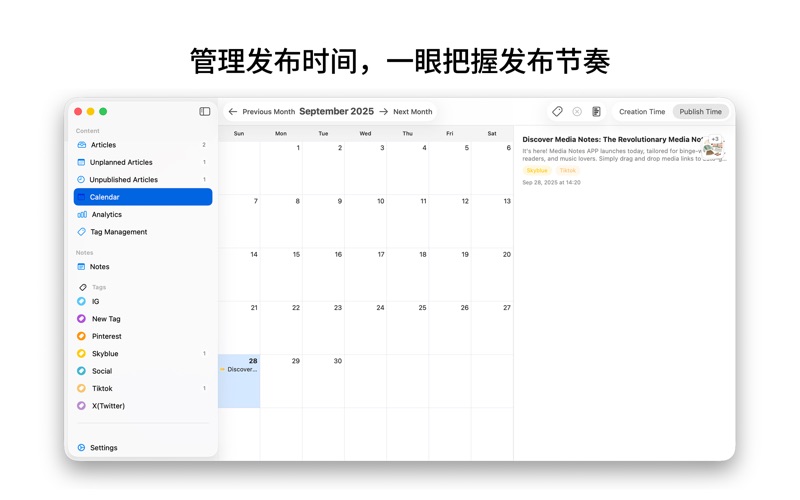
Task: Click the Settings gear icon
Action: tap(81, 448)
